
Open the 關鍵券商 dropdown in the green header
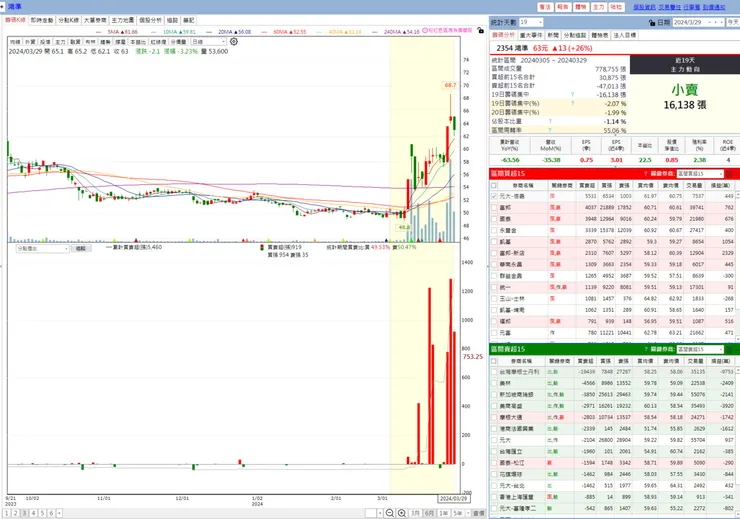point(699,349)
